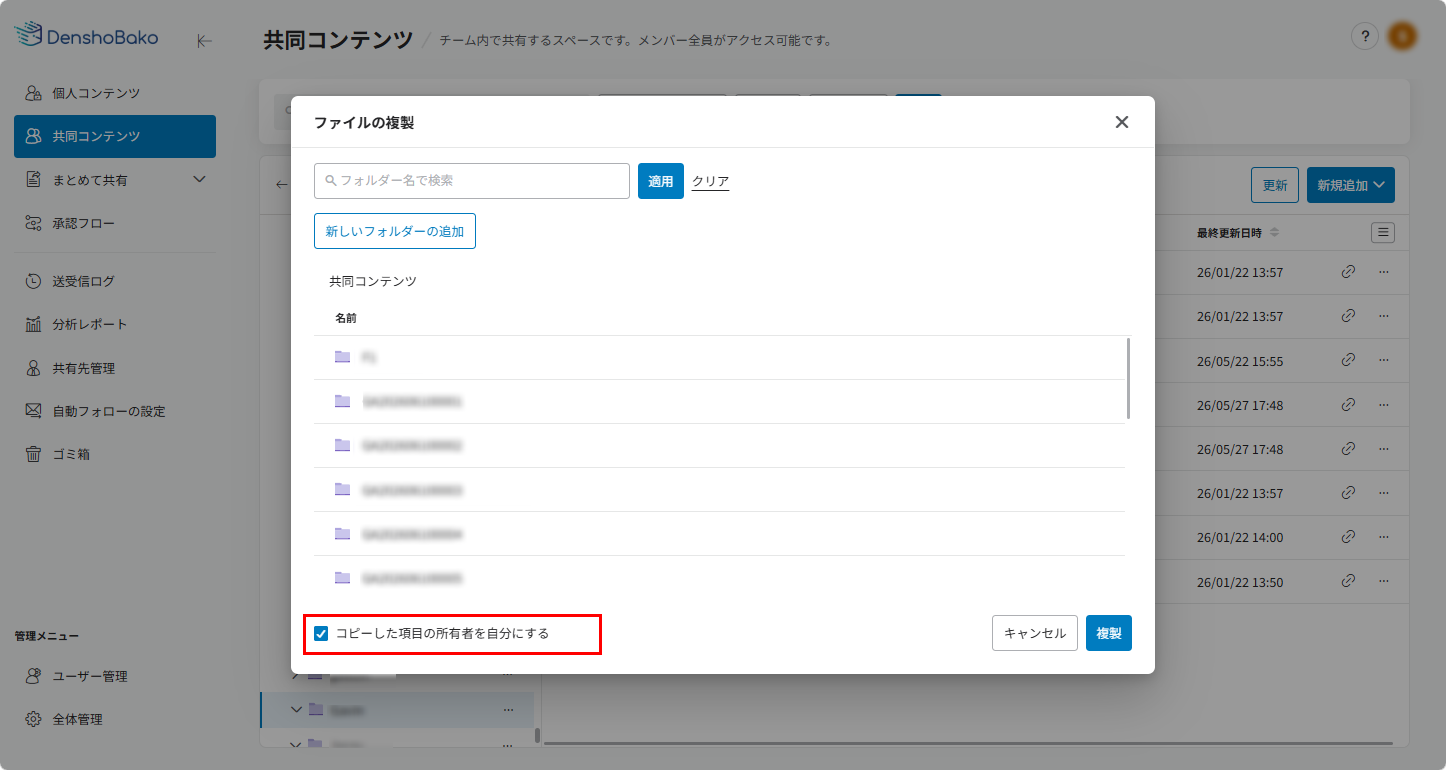This screenshot has width=1446, height=770.
Task: Open more options for row 26/01/22 13:50
Action: pyautogui.click(x=1384, y=580)
